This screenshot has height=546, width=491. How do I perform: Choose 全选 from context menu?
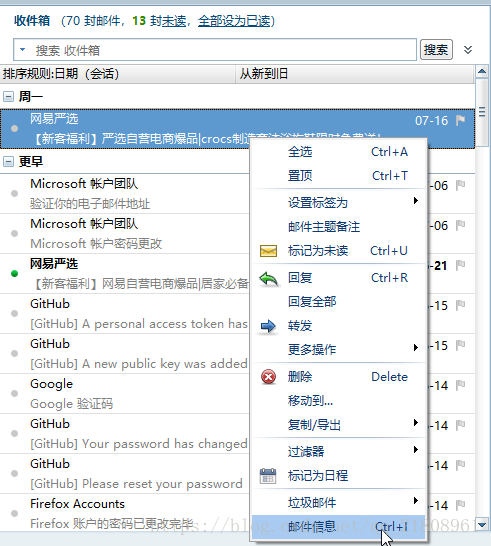click(338, 152)
